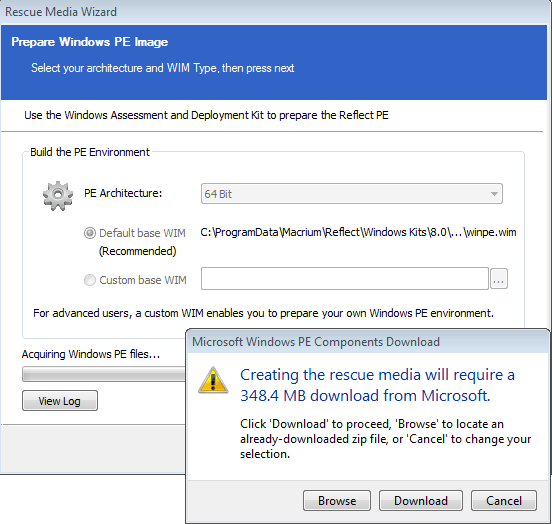Select the Custom base WIM radio button
Viewport: 552px width, 524px height.
pos(89,280)
